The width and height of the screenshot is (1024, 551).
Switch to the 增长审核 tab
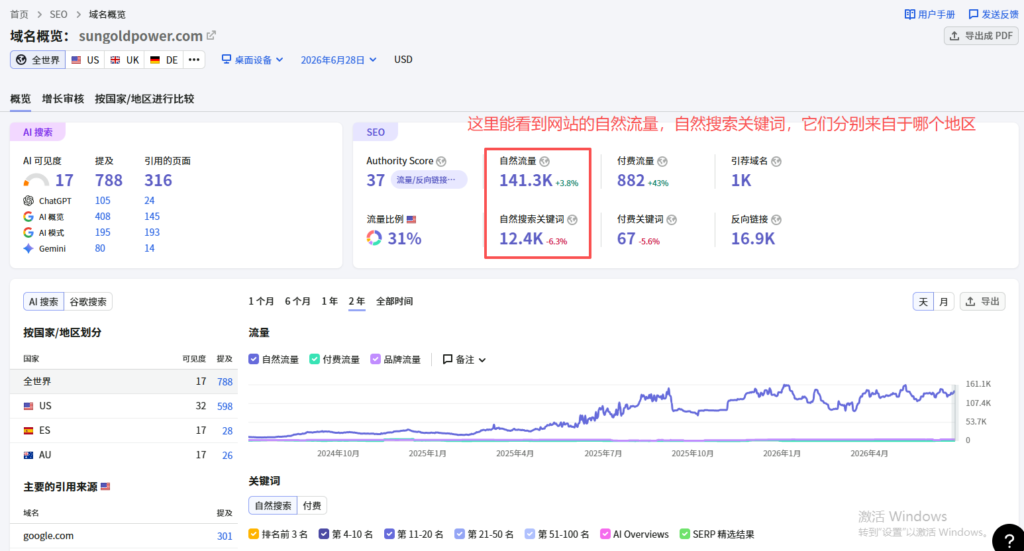[x=63, y=99]
